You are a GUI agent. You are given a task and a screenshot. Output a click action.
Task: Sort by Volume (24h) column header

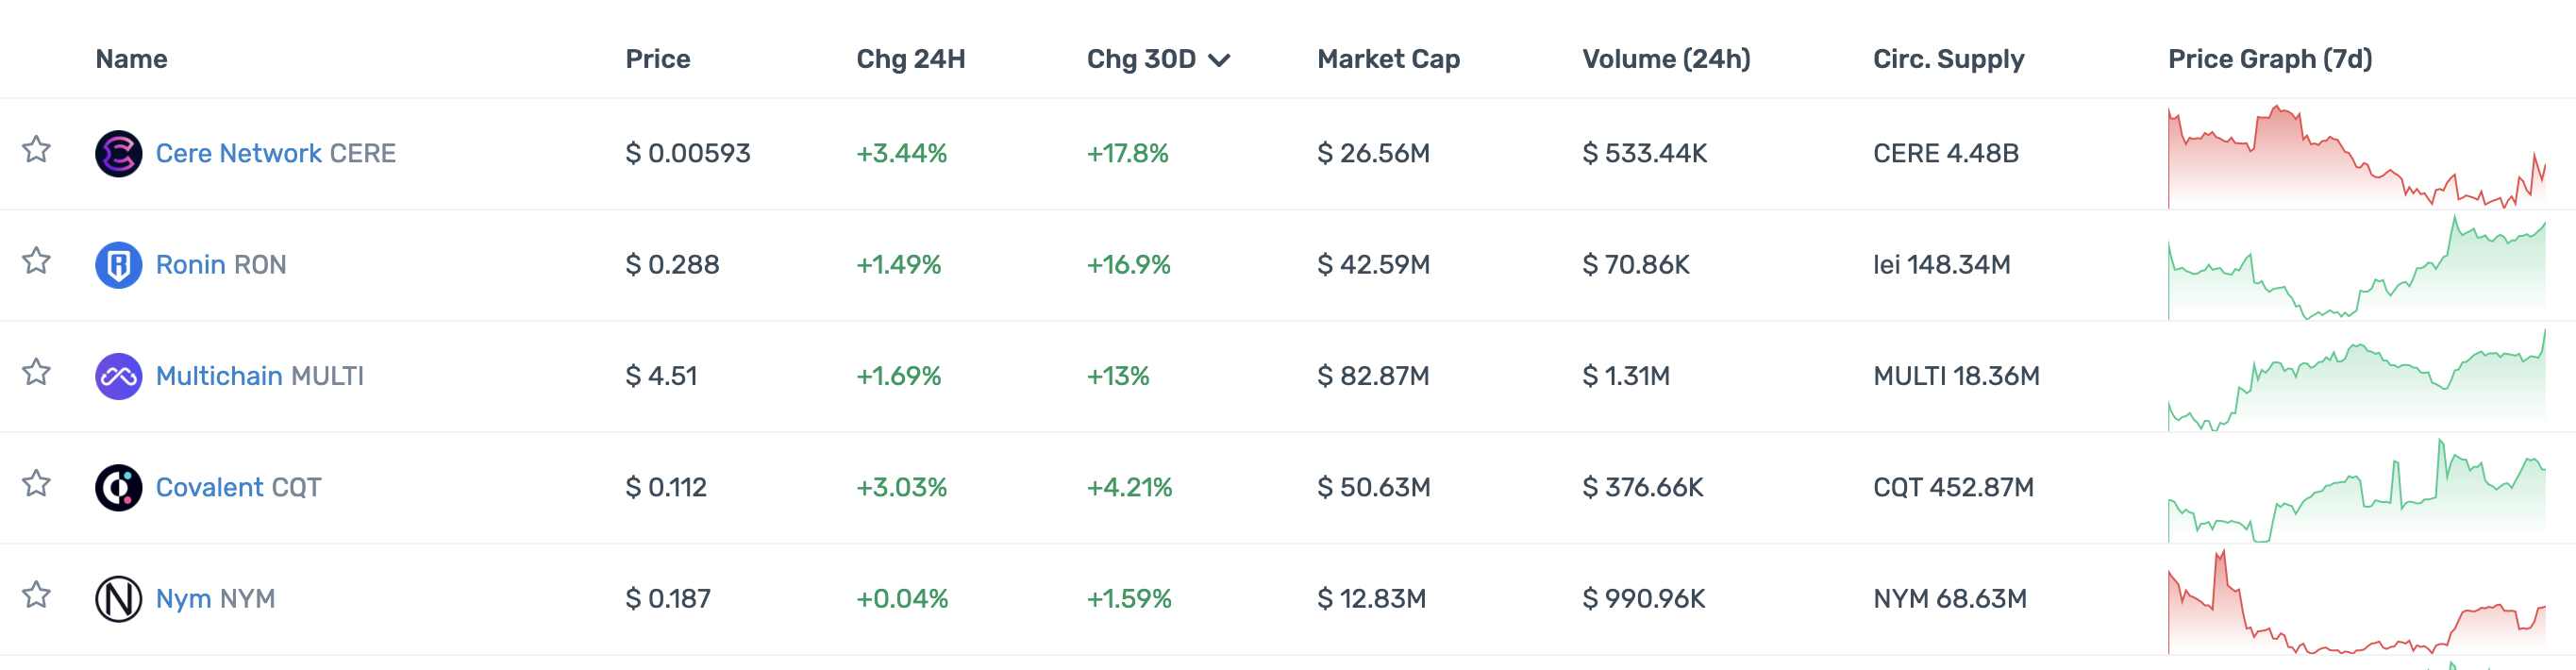[x=1666, y=59]
